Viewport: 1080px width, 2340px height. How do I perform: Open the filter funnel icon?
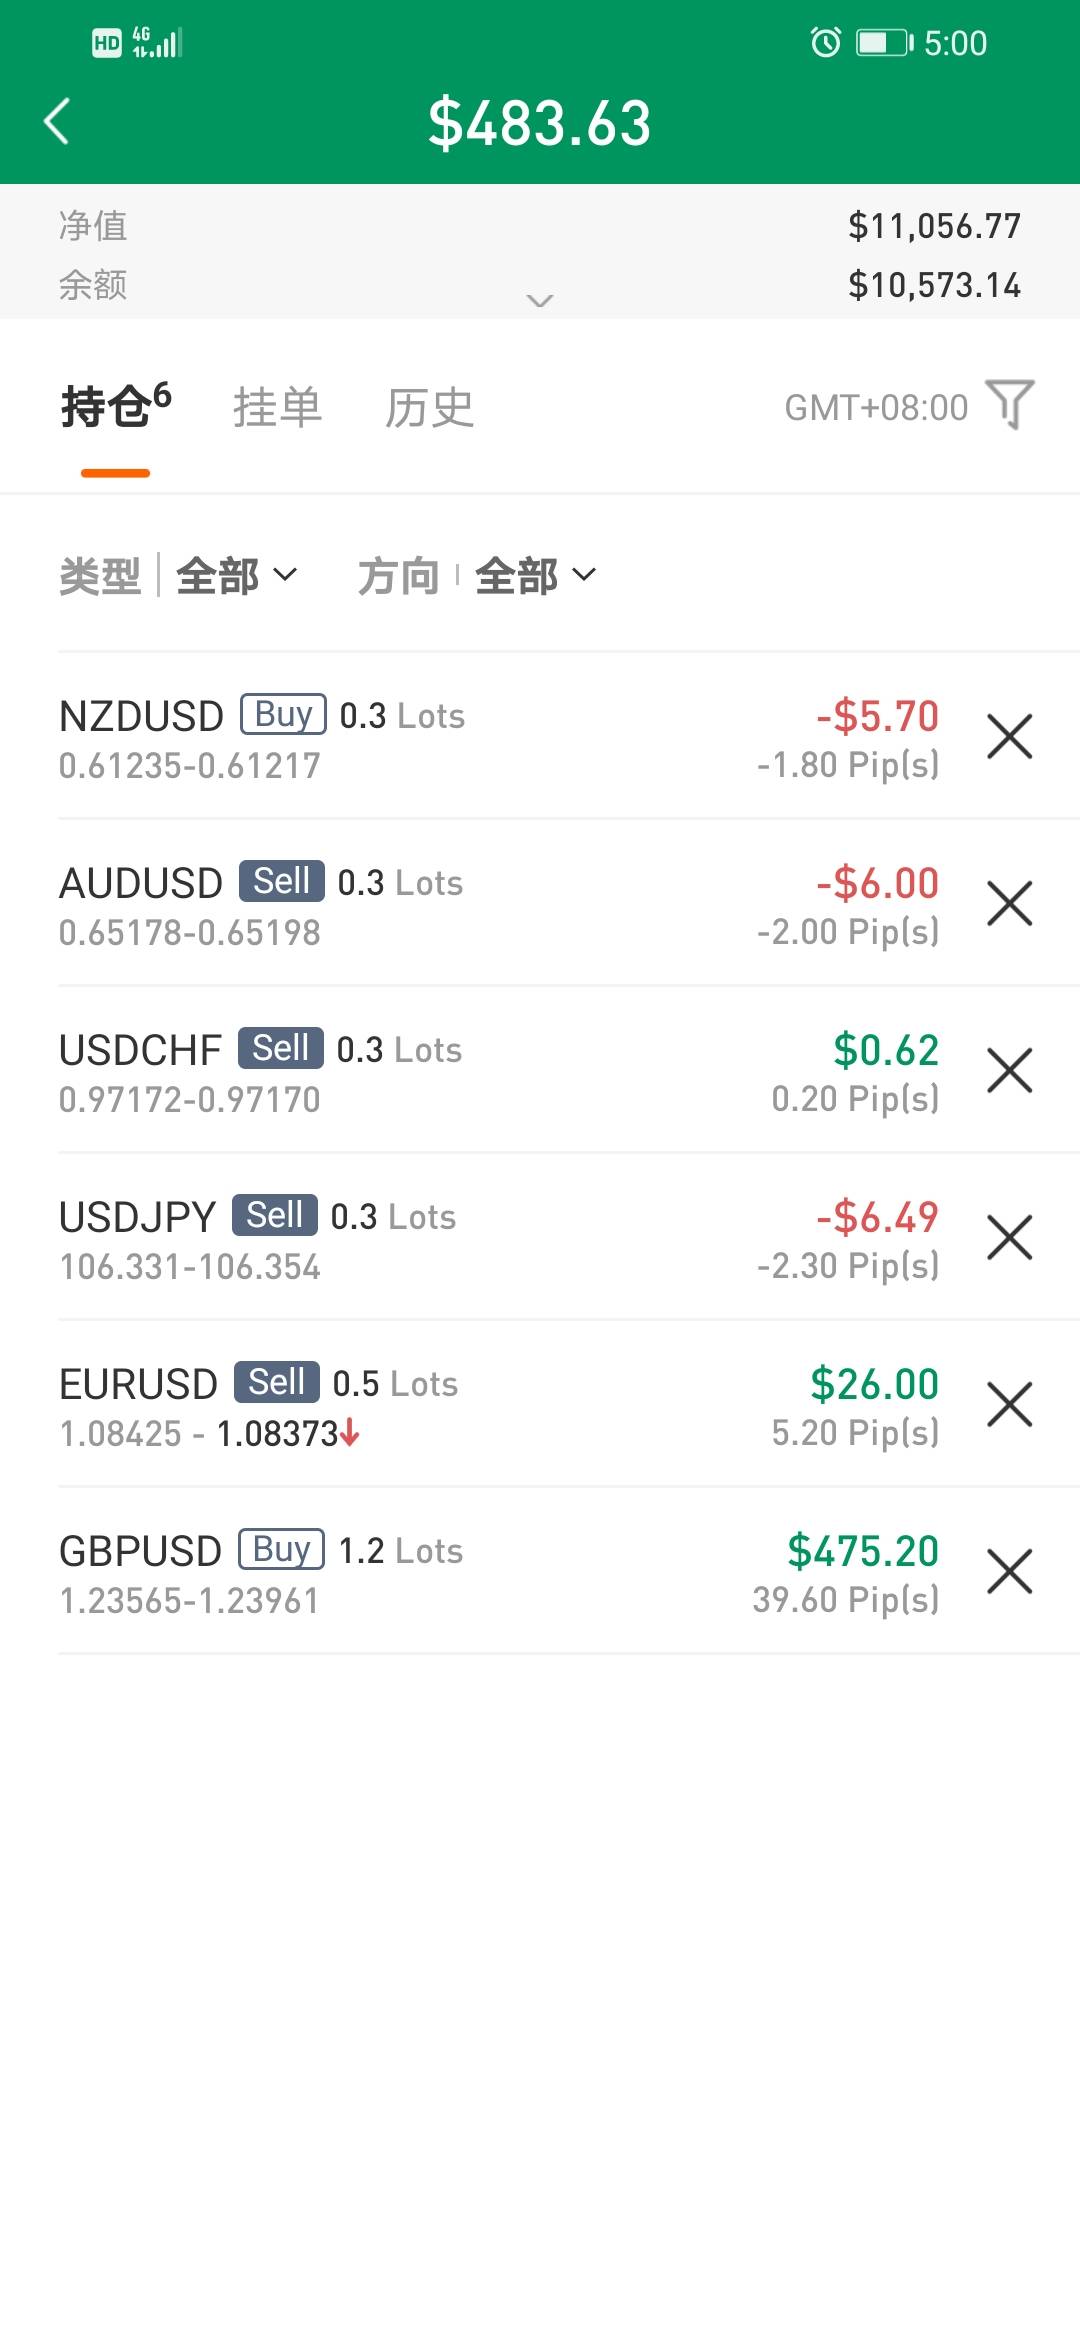(1009, 405)
